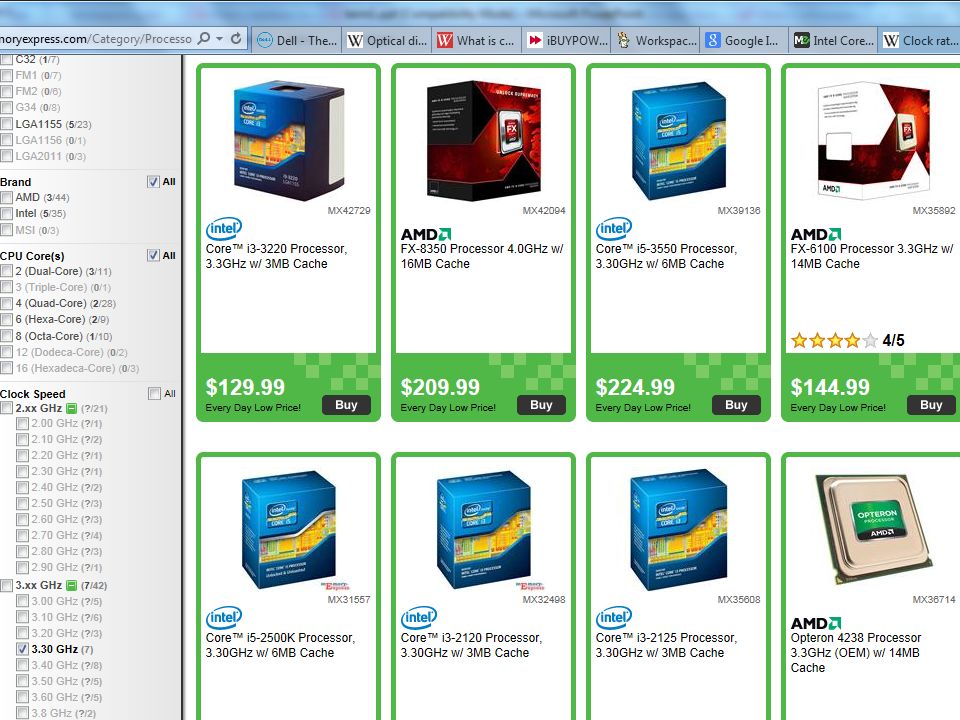Toggle the LGA1155 socket checkbox

click(7, 124)
